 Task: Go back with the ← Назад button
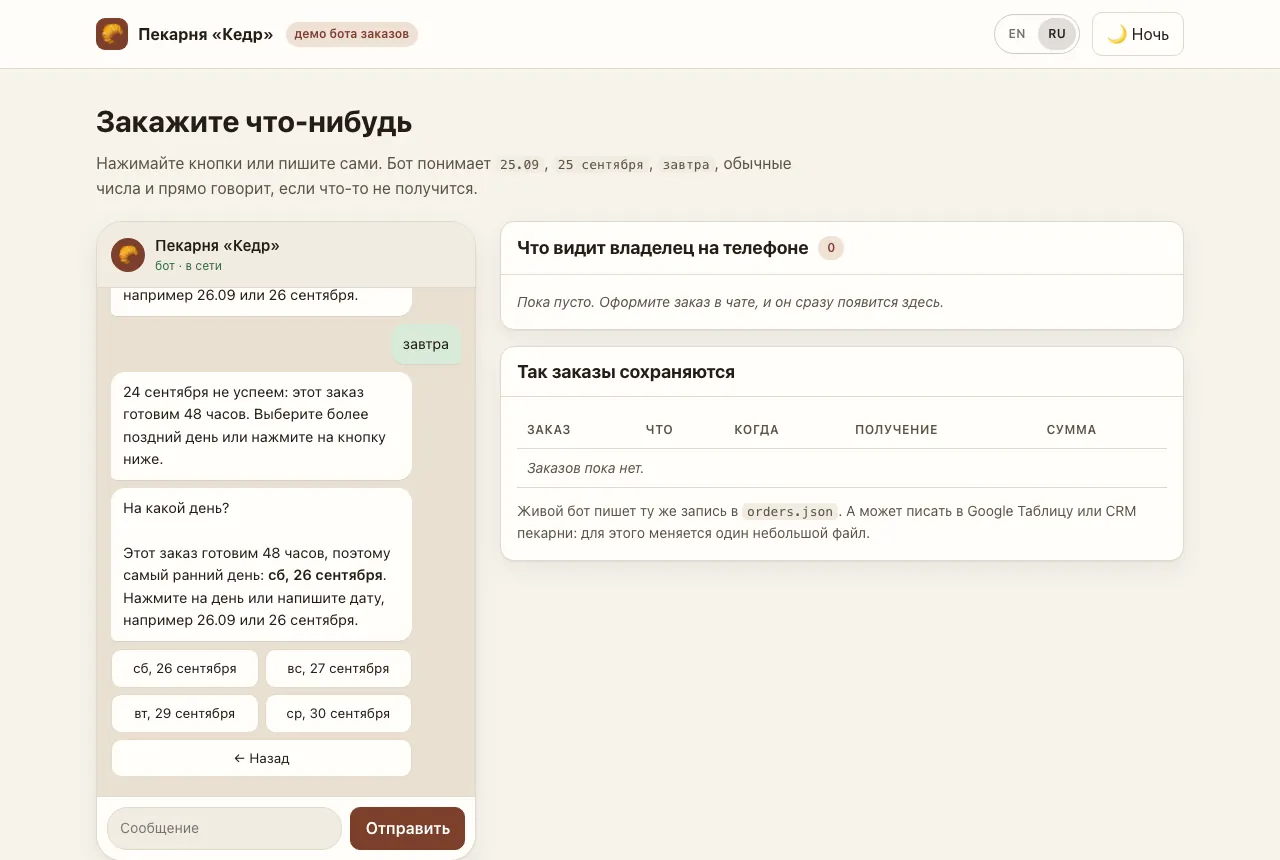[x=261, y=758]
